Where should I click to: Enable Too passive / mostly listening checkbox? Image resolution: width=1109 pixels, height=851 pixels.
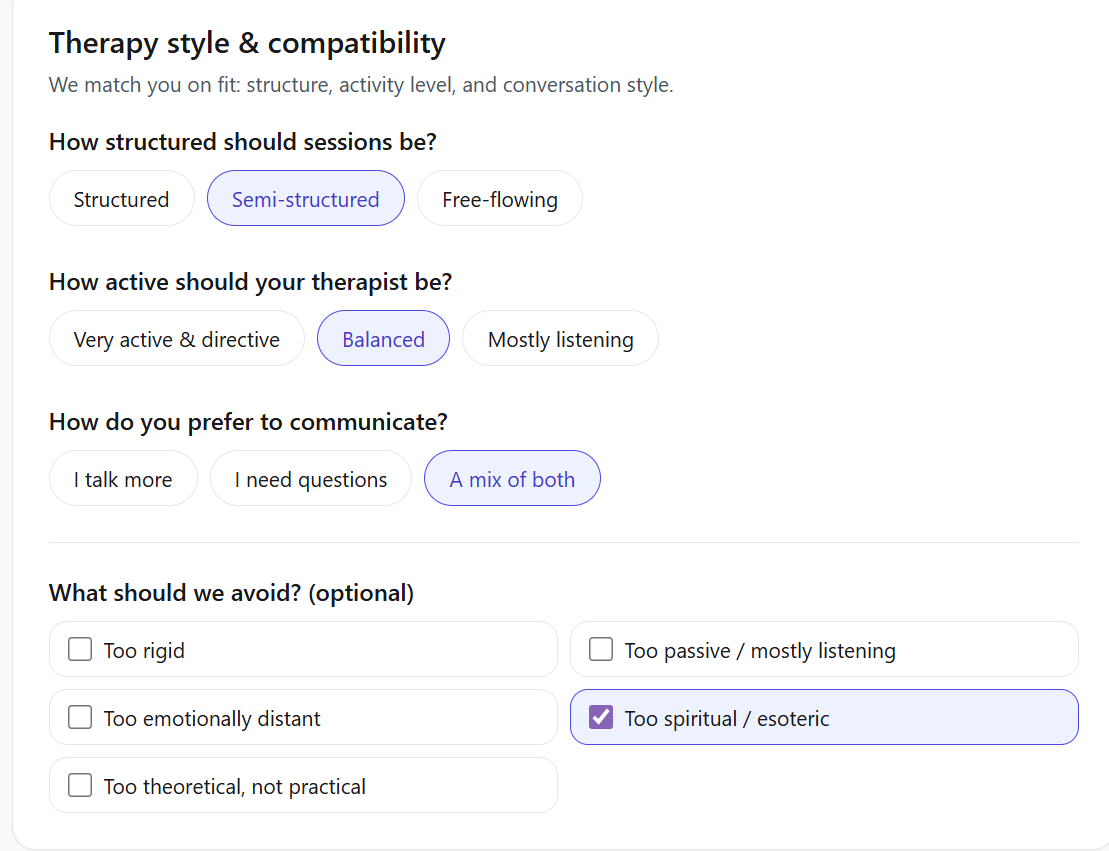(601, 650)
